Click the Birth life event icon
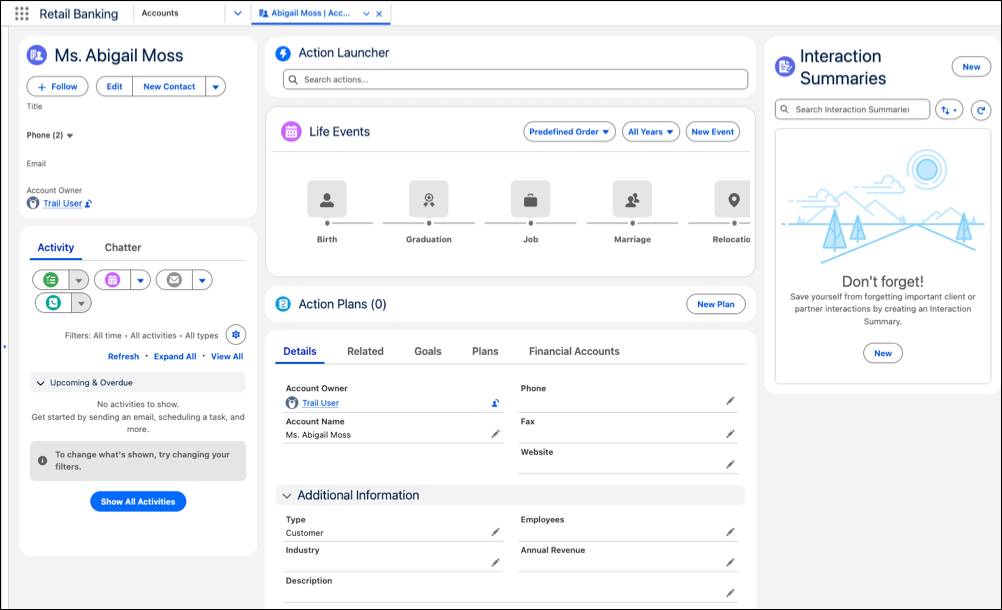The image size is (1002, 610). pos(327,199)
